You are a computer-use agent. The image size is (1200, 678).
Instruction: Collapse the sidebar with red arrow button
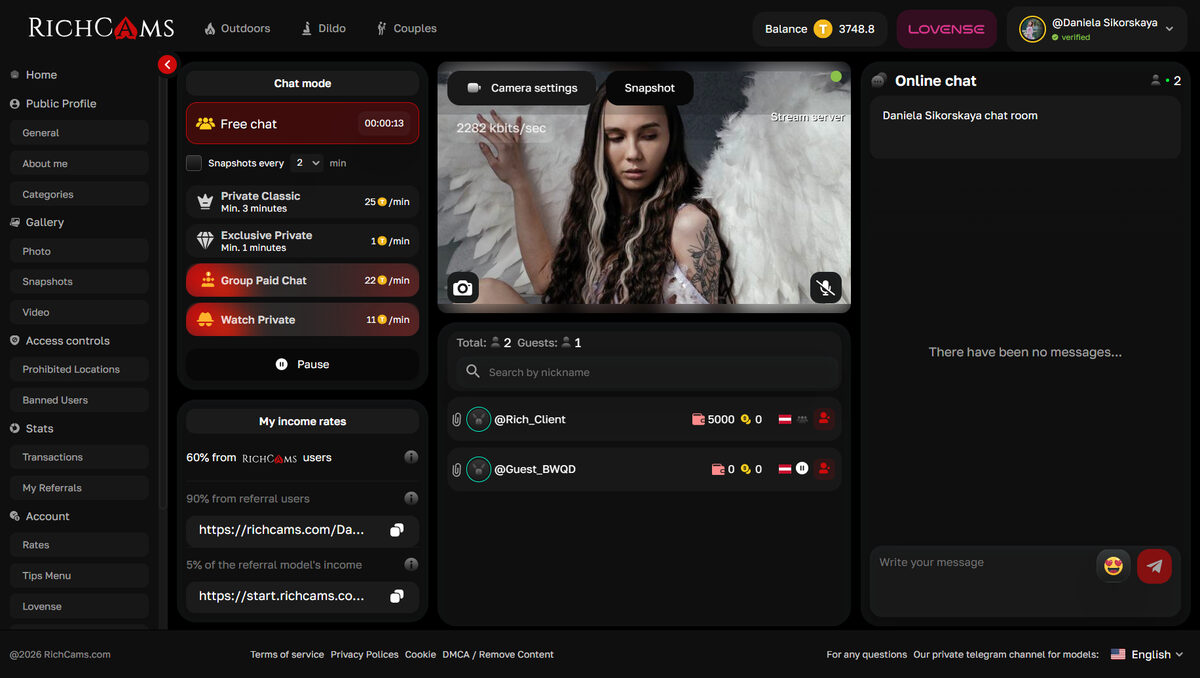click(x=167, y=64)
